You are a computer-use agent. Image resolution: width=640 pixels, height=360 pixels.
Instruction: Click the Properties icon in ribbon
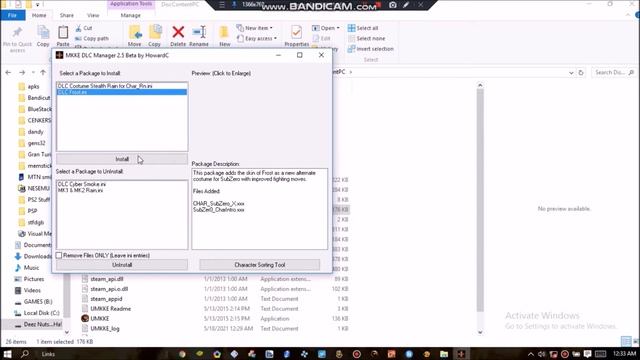[296, 32]
